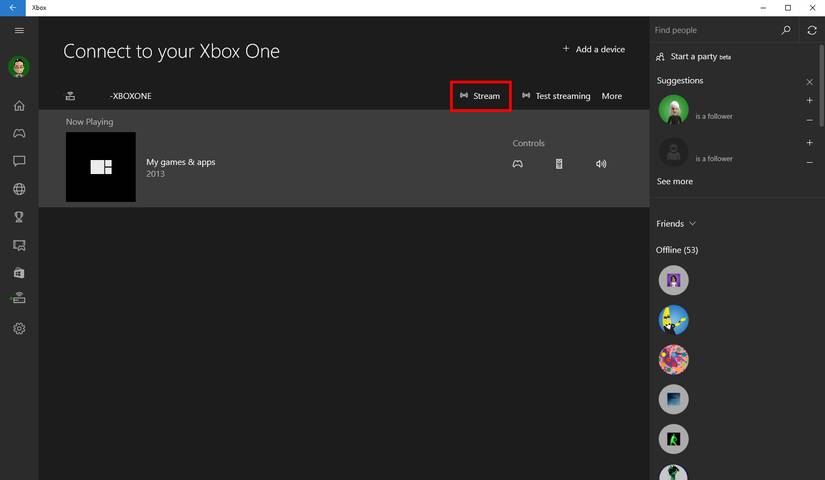Open the blue-square avatar offline friend
Image resolution: width=825 pixels, height=480 pixels.
click(673, 399)
